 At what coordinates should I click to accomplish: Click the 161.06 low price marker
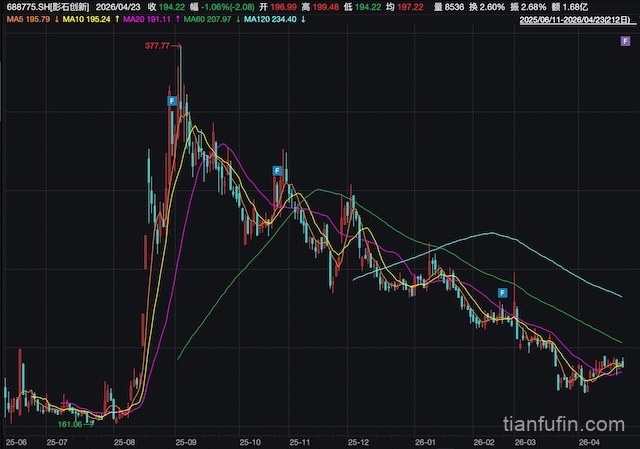[x=70, y=424]
